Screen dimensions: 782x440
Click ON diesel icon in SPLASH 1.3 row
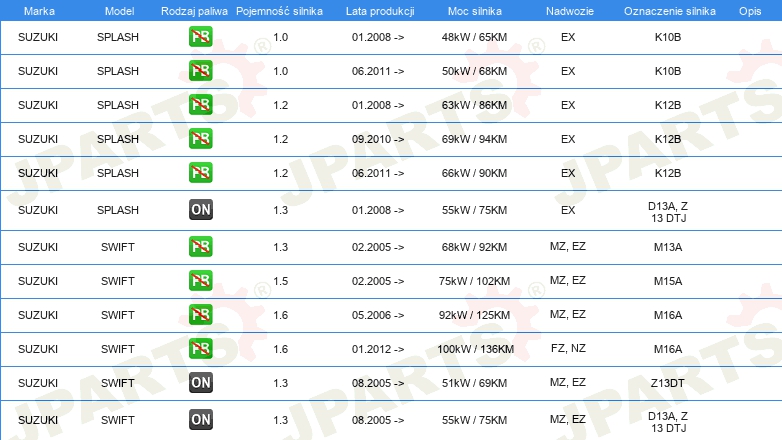(200, 210)
